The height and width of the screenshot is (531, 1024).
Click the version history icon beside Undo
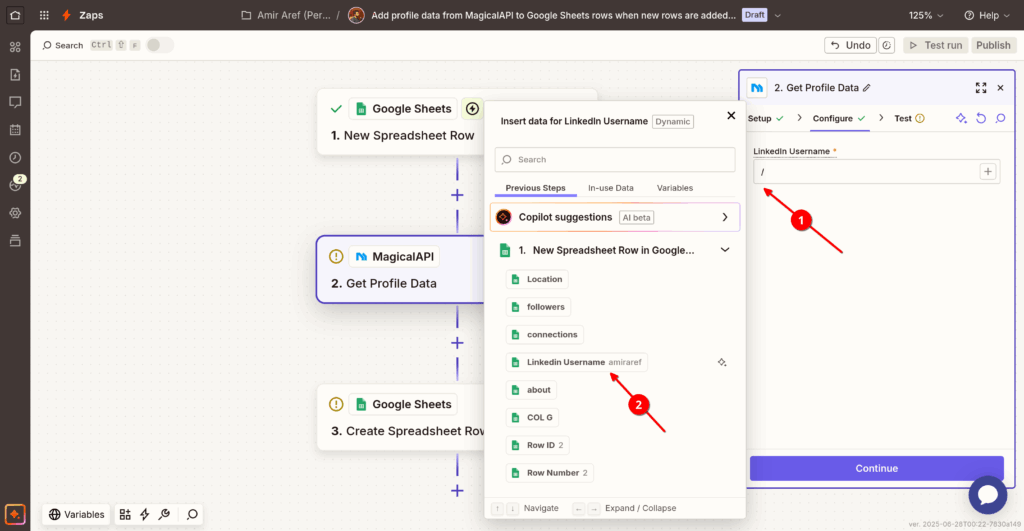tap(886, 45)
